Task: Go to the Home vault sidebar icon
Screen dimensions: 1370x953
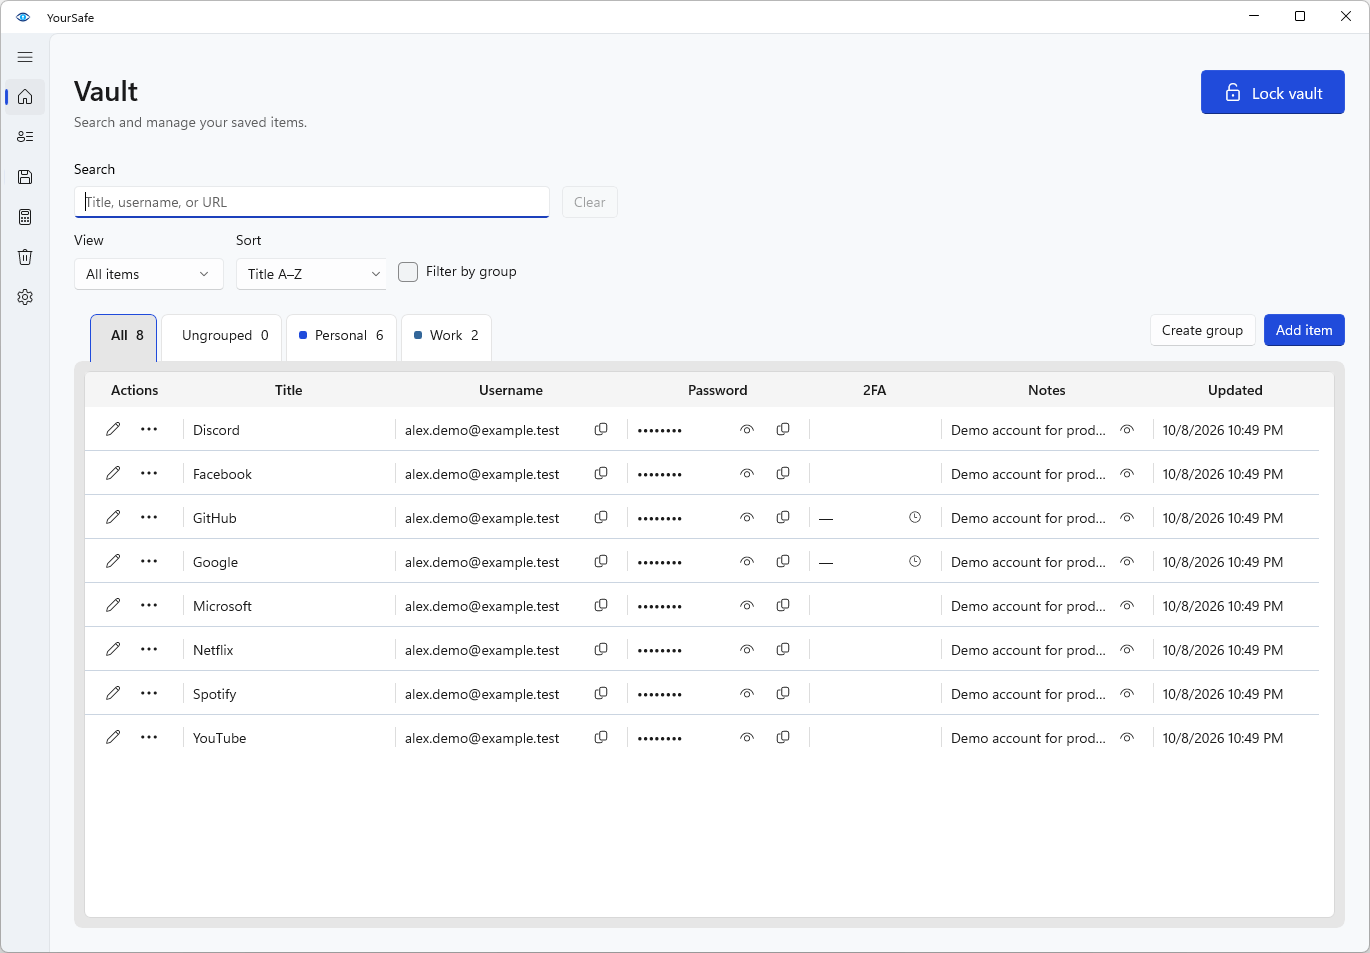Action: (x=25, y=97)
